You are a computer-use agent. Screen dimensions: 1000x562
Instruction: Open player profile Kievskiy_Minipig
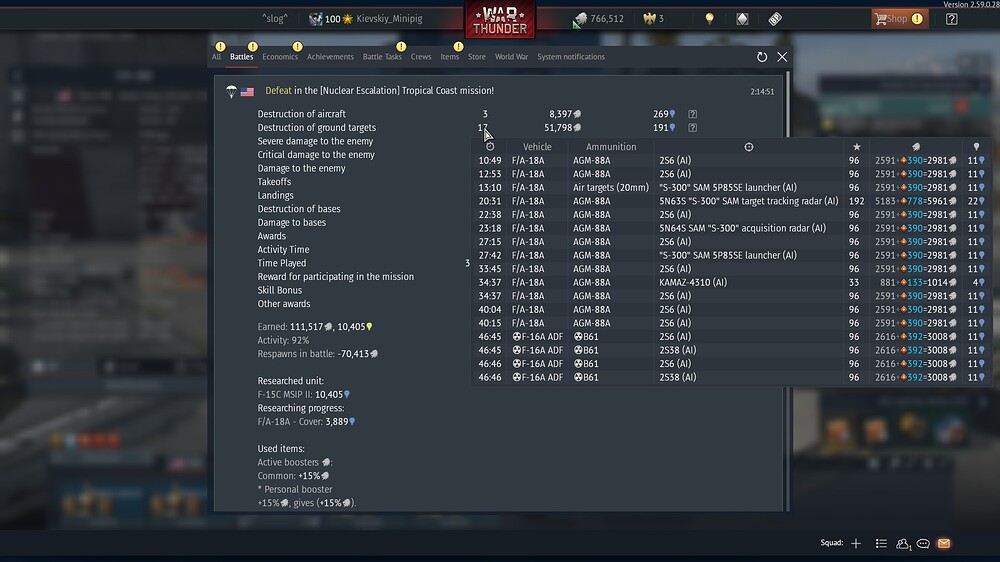[x=389, y=18]
